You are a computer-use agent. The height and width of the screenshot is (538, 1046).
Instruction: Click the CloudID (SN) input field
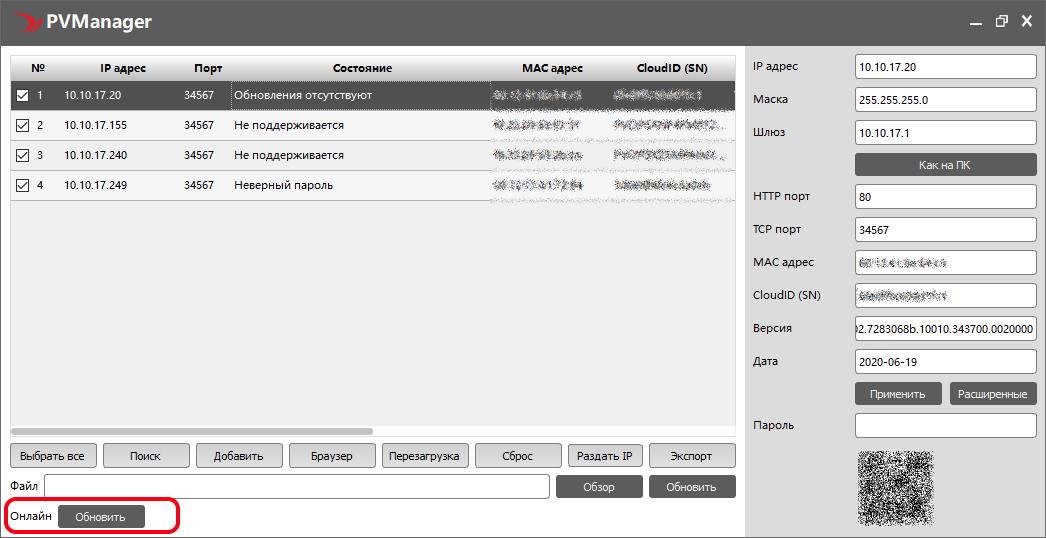click(x=945, y=295)
